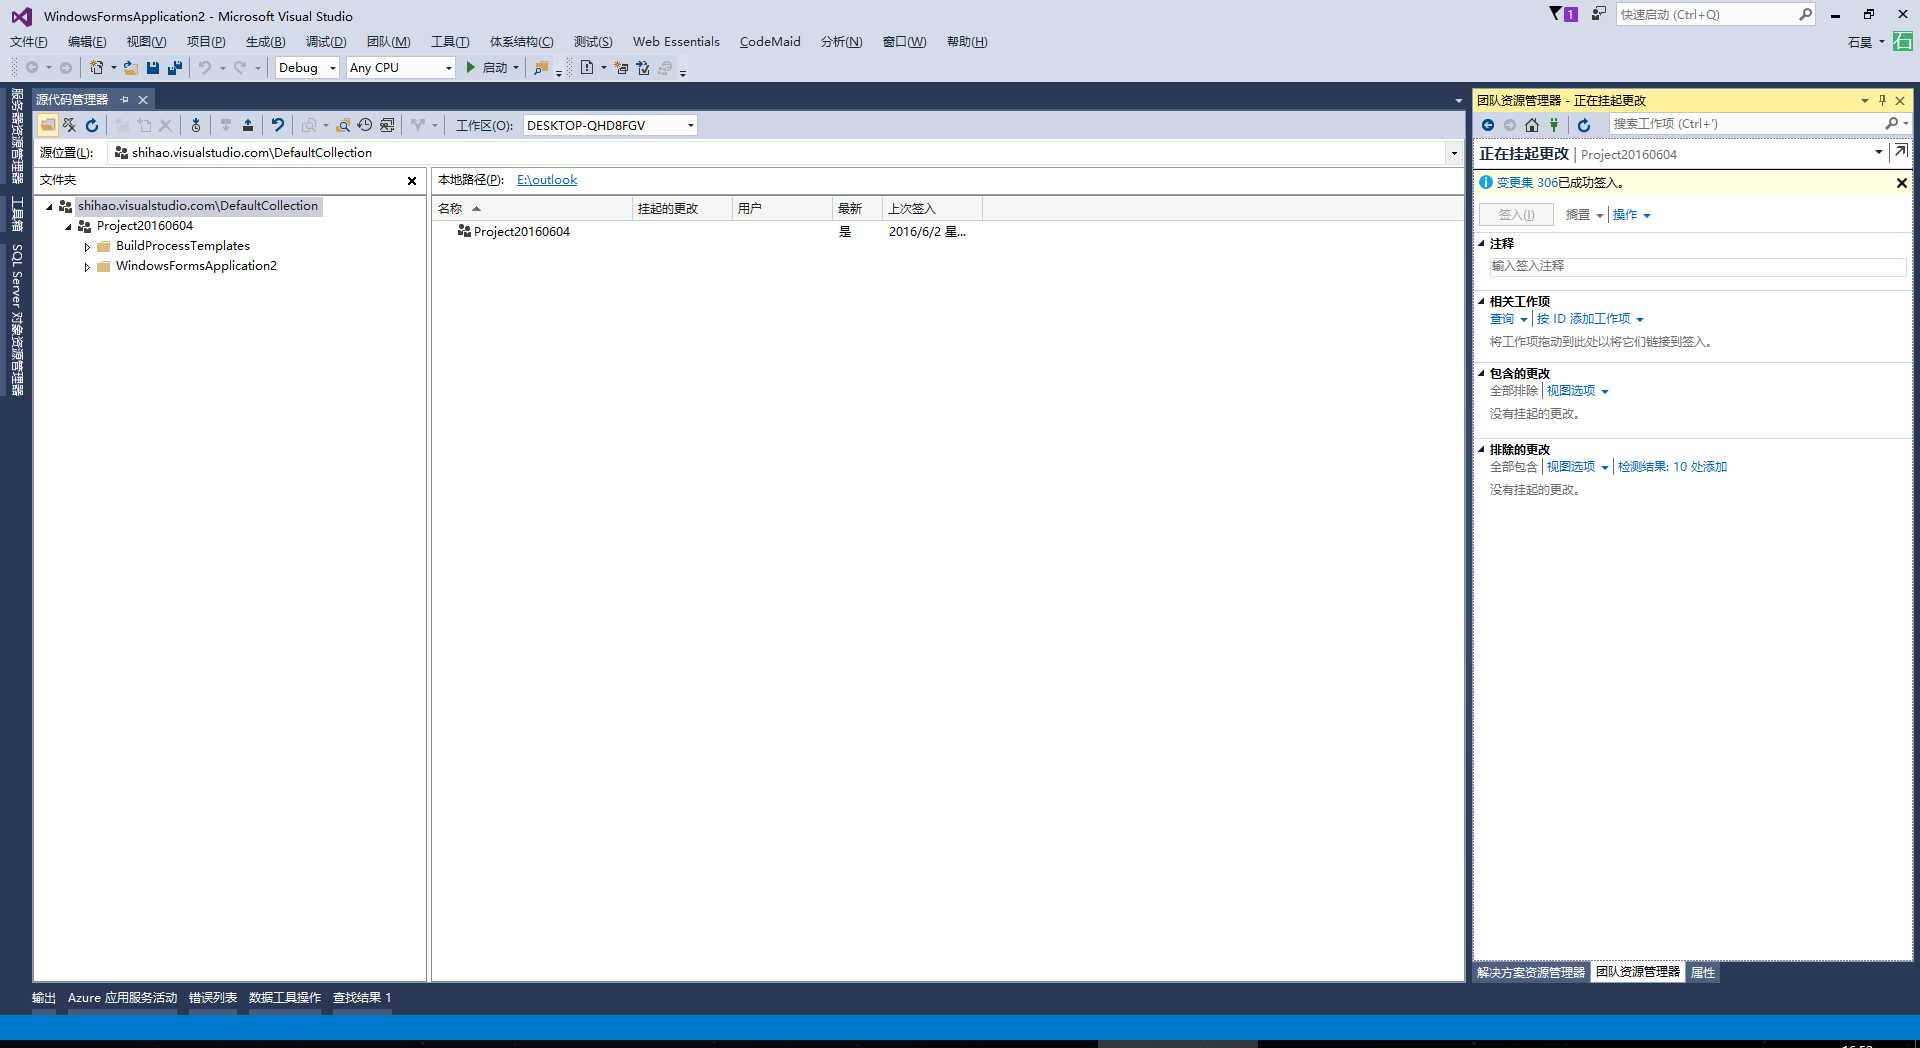The height and width of the screenshot is (1048, 1920).
Task: Open the history clock icon
Action: coord(364,125)
